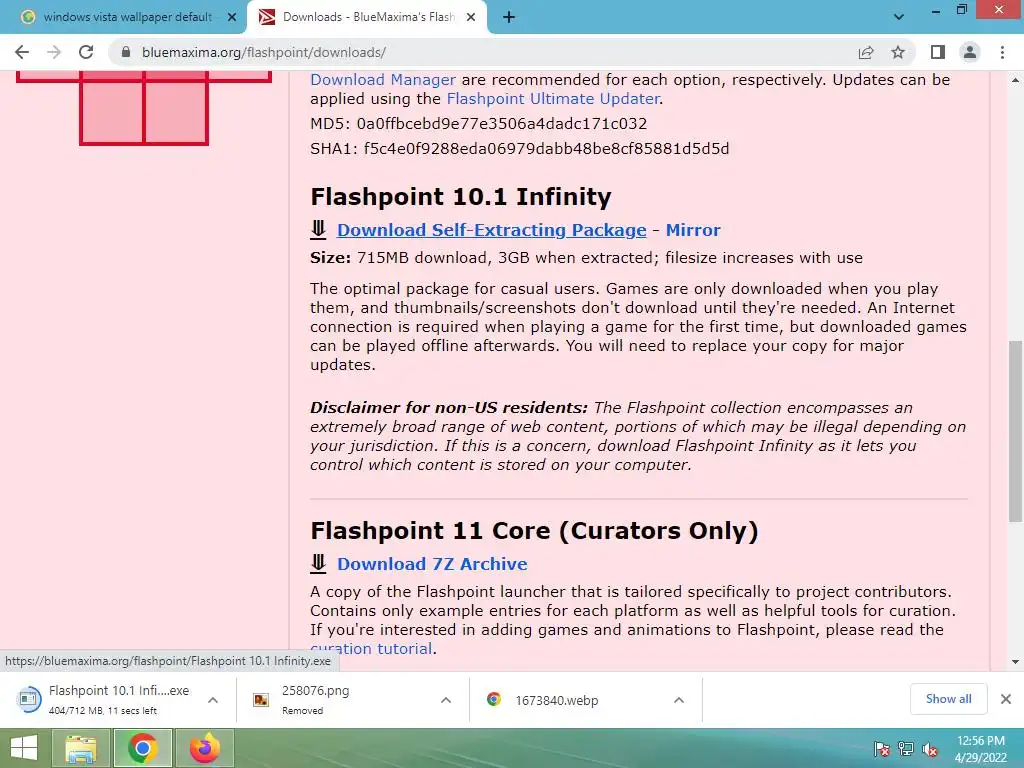The height and width of the screenshot is (768, 1024).
Task: Click download icon beside 7Z Archive
Action: (x=318, y=564)
